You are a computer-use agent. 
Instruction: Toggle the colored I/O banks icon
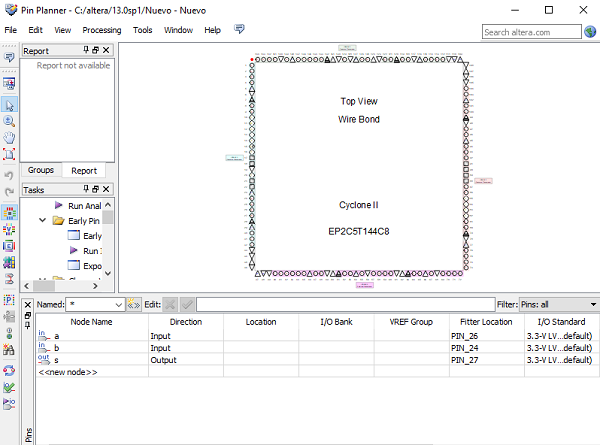(x=9, y=262)
